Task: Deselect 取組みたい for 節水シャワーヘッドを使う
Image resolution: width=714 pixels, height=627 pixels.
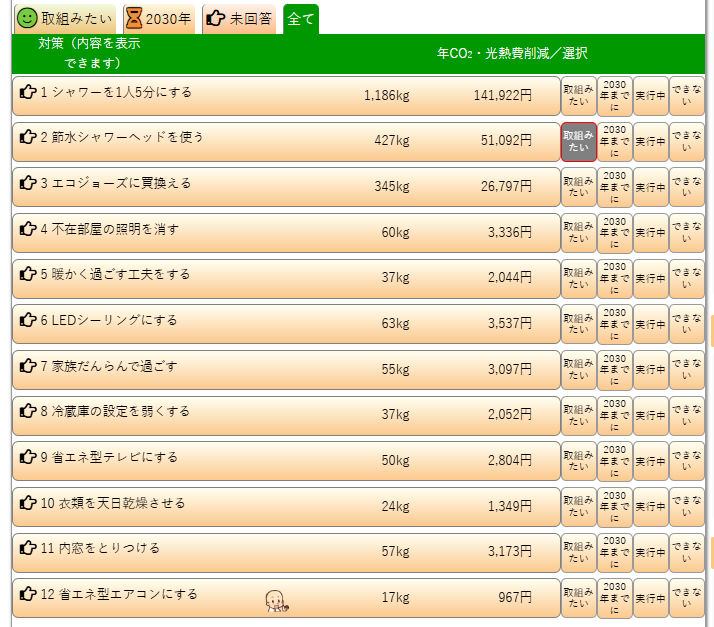Action: point(578,142)
